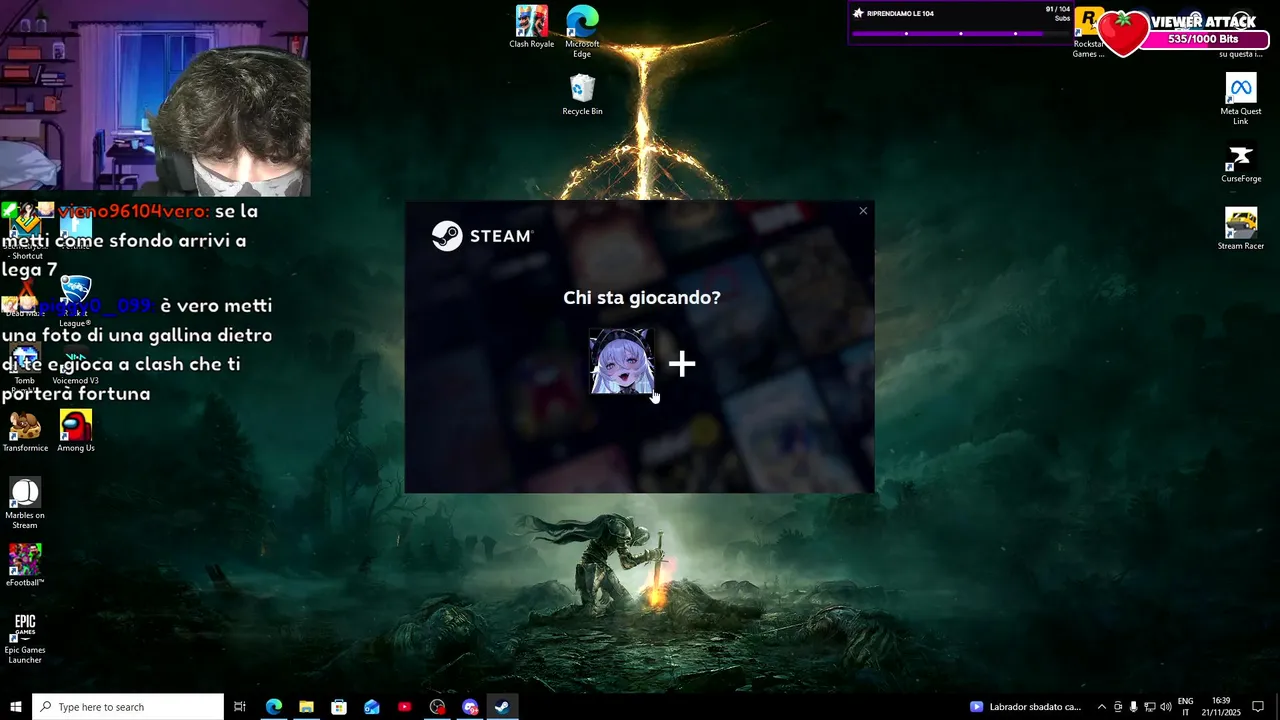This screenshot has width=1280, height=720.
Task: Open network settings tray icon
Action: 1150,707
